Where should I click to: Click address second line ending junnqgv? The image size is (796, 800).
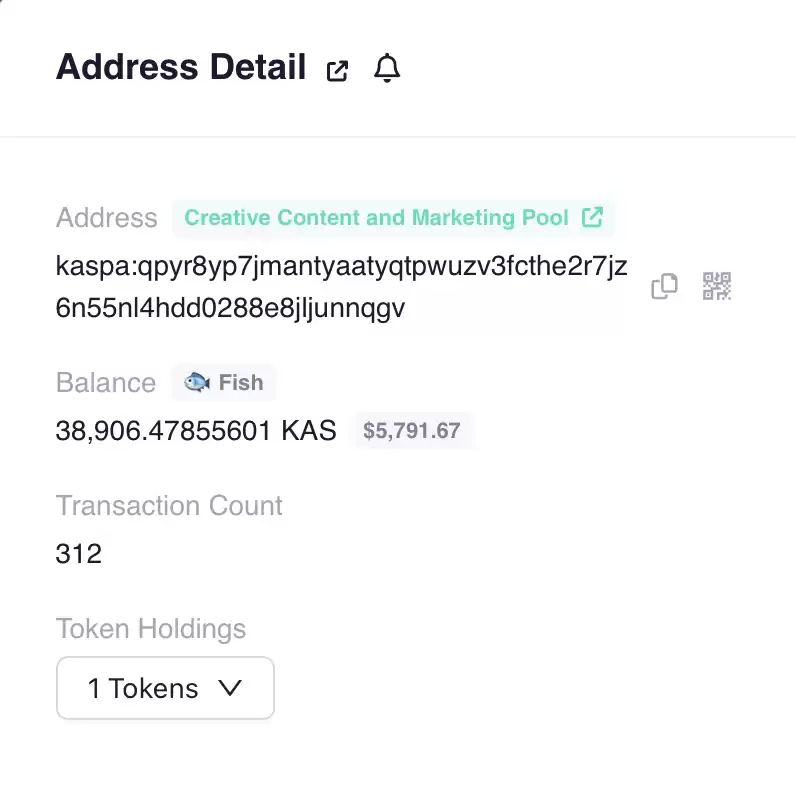point(230,308)
